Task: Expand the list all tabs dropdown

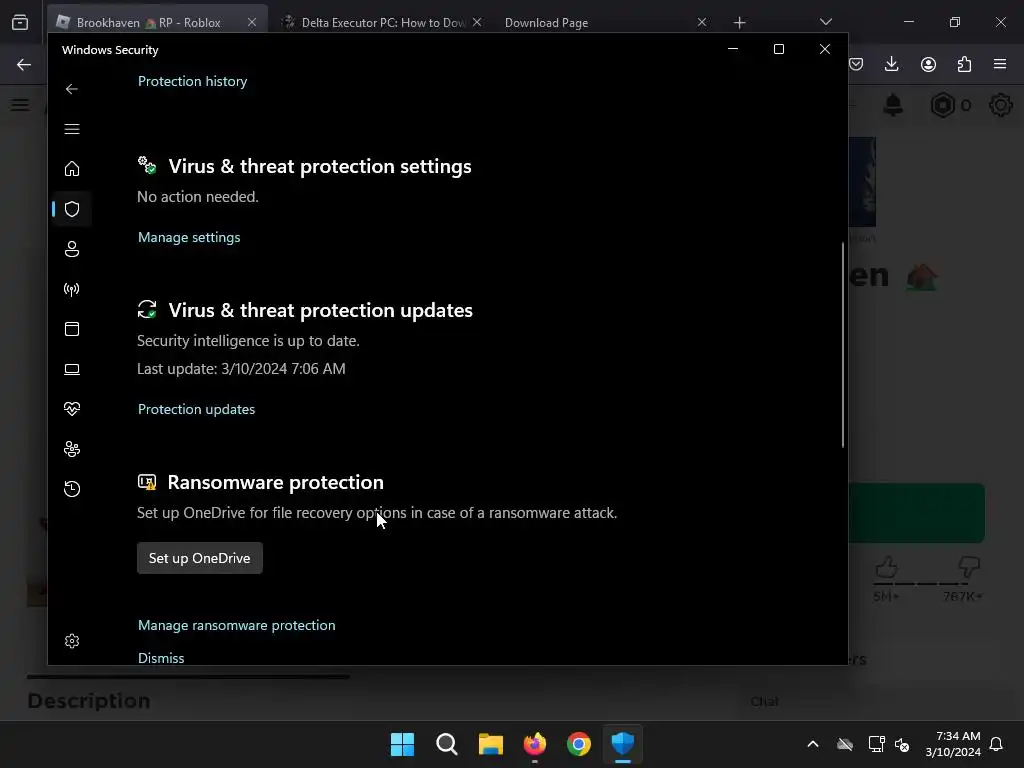Action: pyautogui.click(x=825, y=22)
